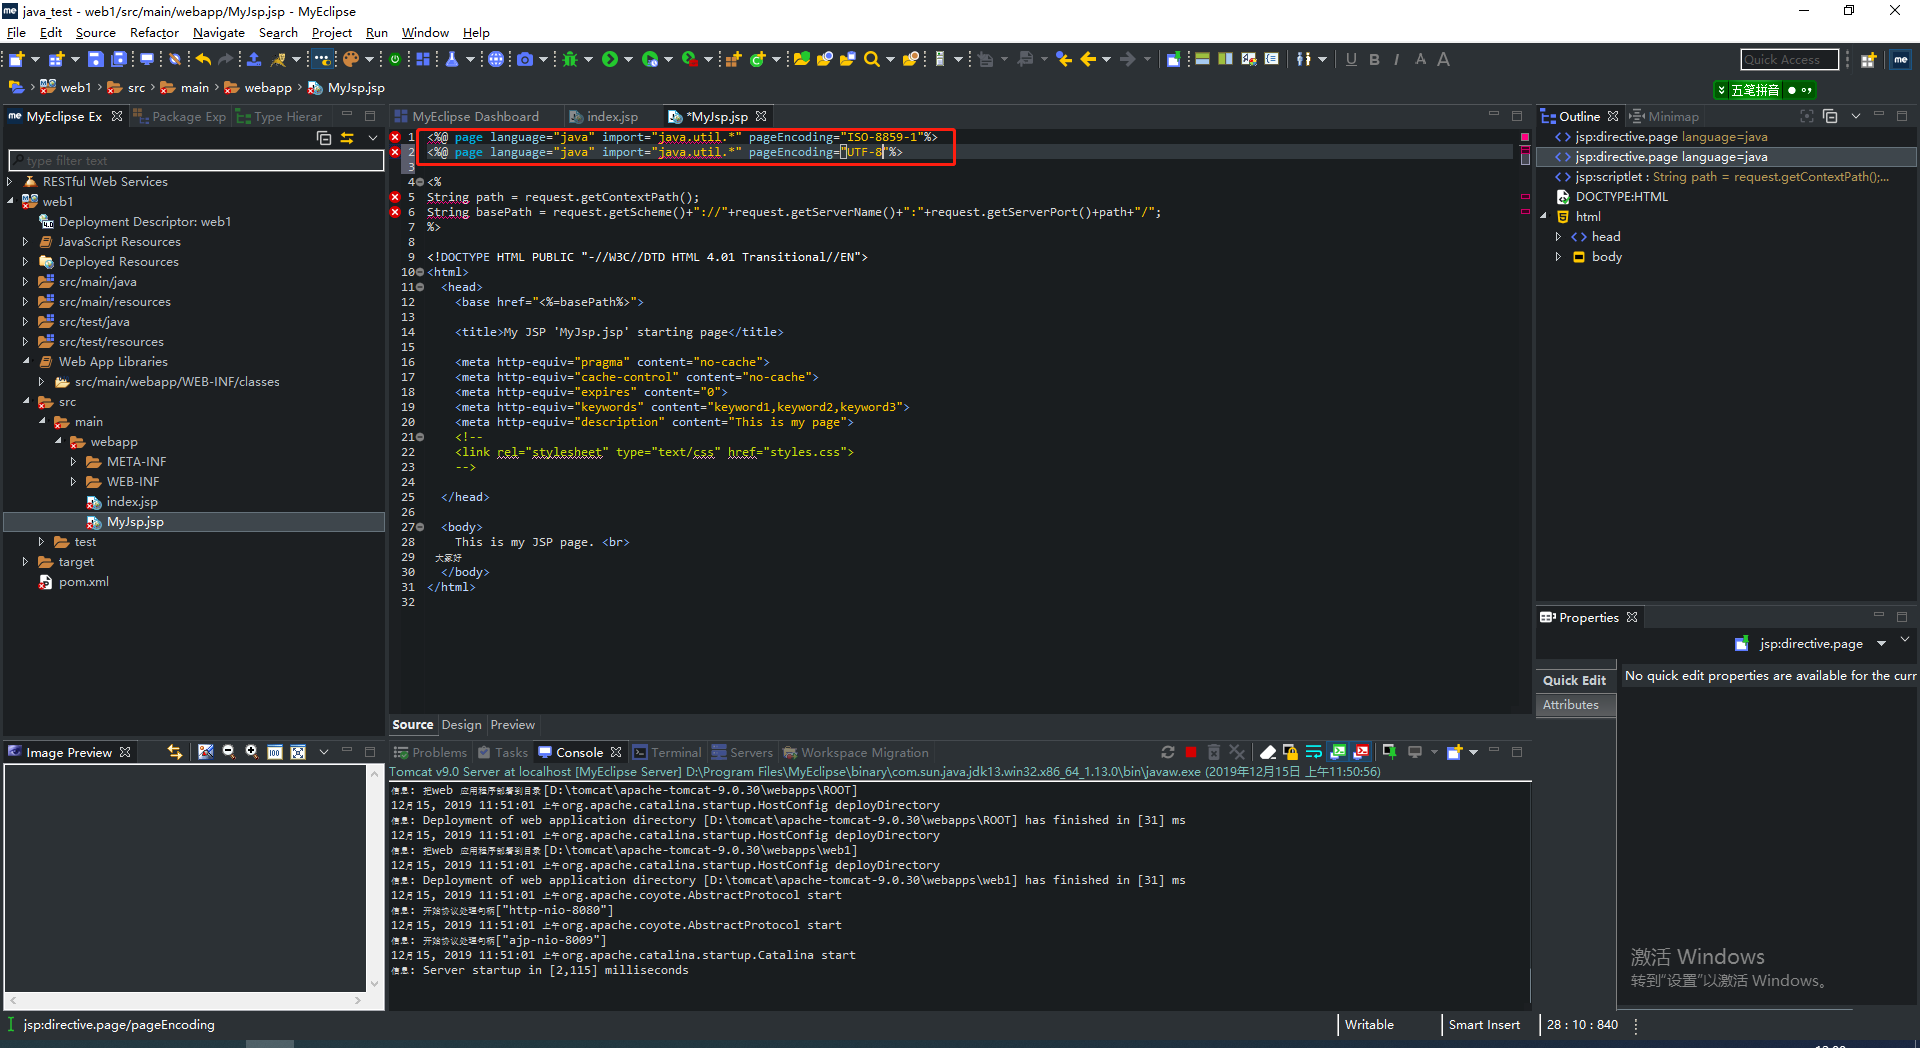
Task: Open the Open Perspective icon
Action: pyautogui.click(x=1868, y=60)
